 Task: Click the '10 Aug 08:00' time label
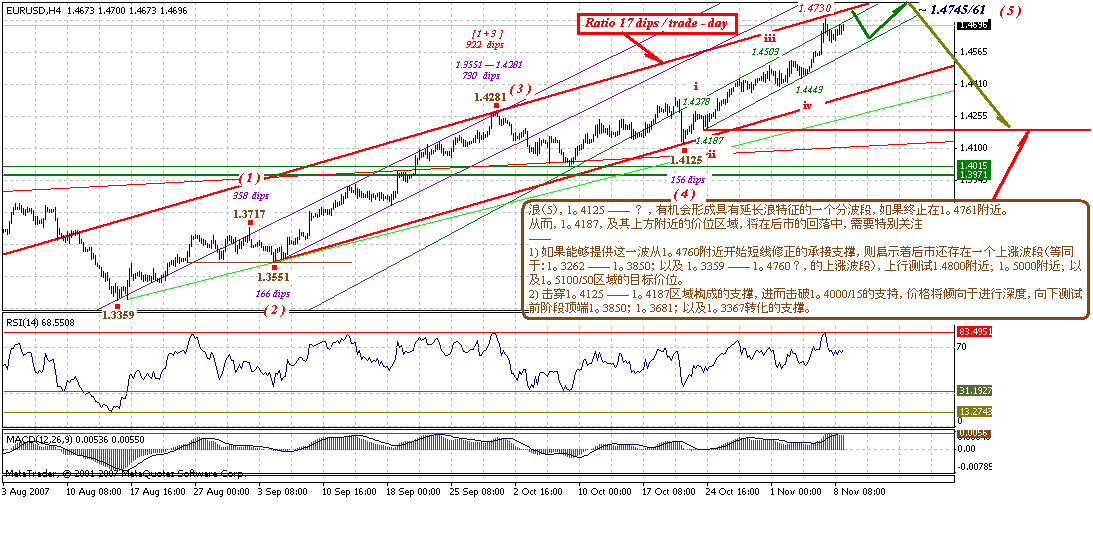pos(96,491)
